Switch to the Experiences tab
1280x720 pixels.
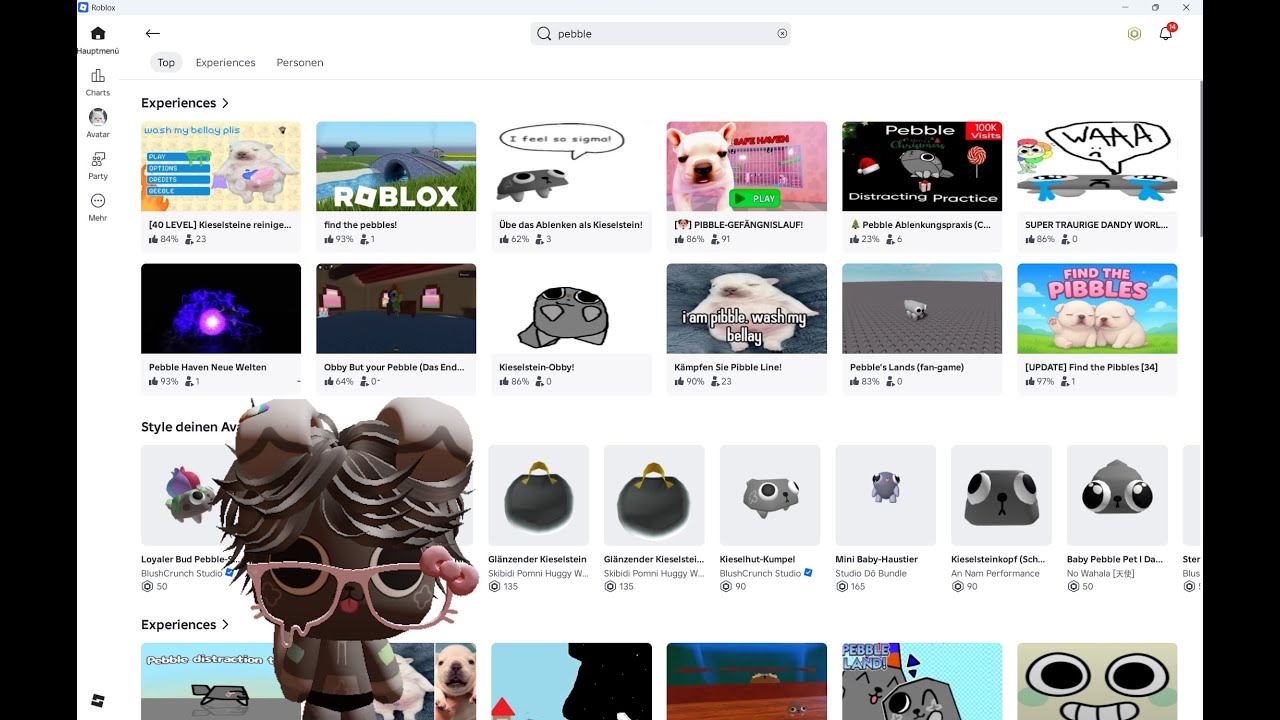tap(226, 62)
